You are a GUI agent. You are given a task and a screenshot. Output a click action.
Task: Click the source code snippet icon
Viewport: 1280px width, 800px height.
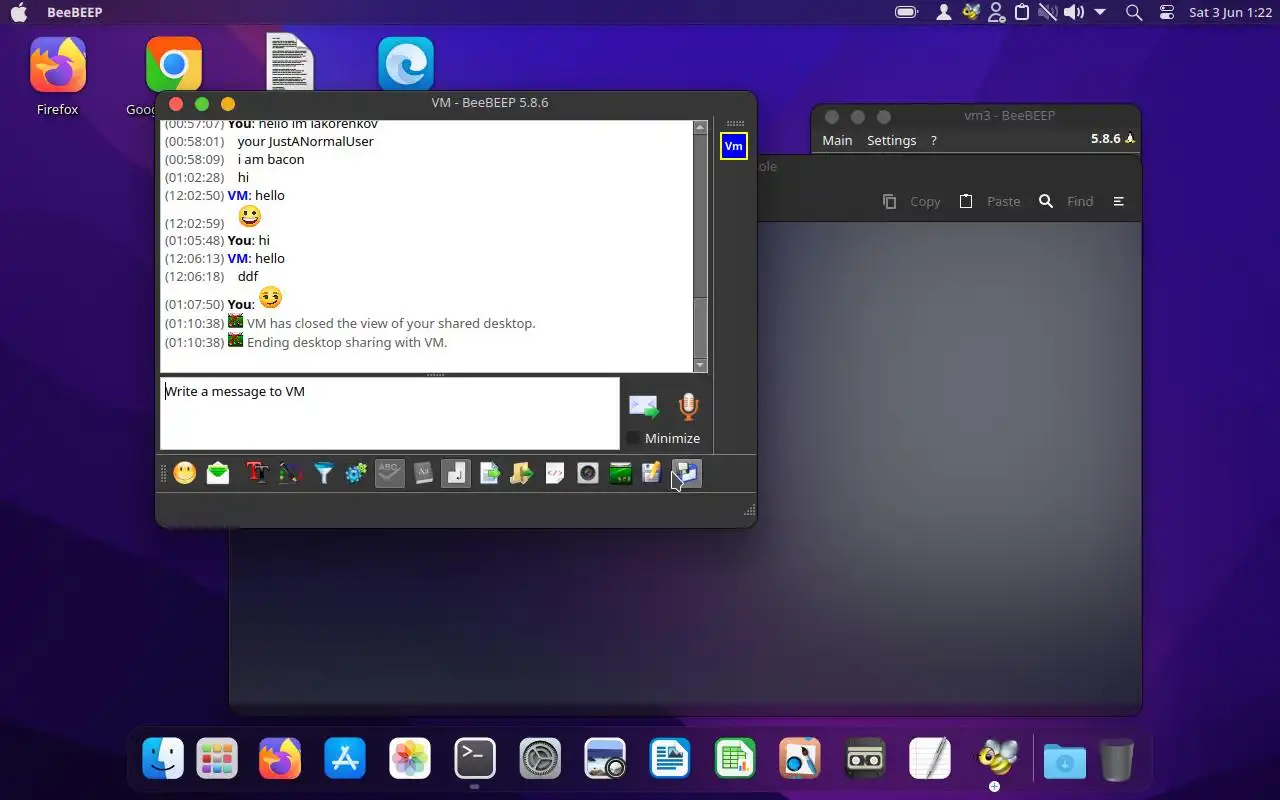point(555,473)
